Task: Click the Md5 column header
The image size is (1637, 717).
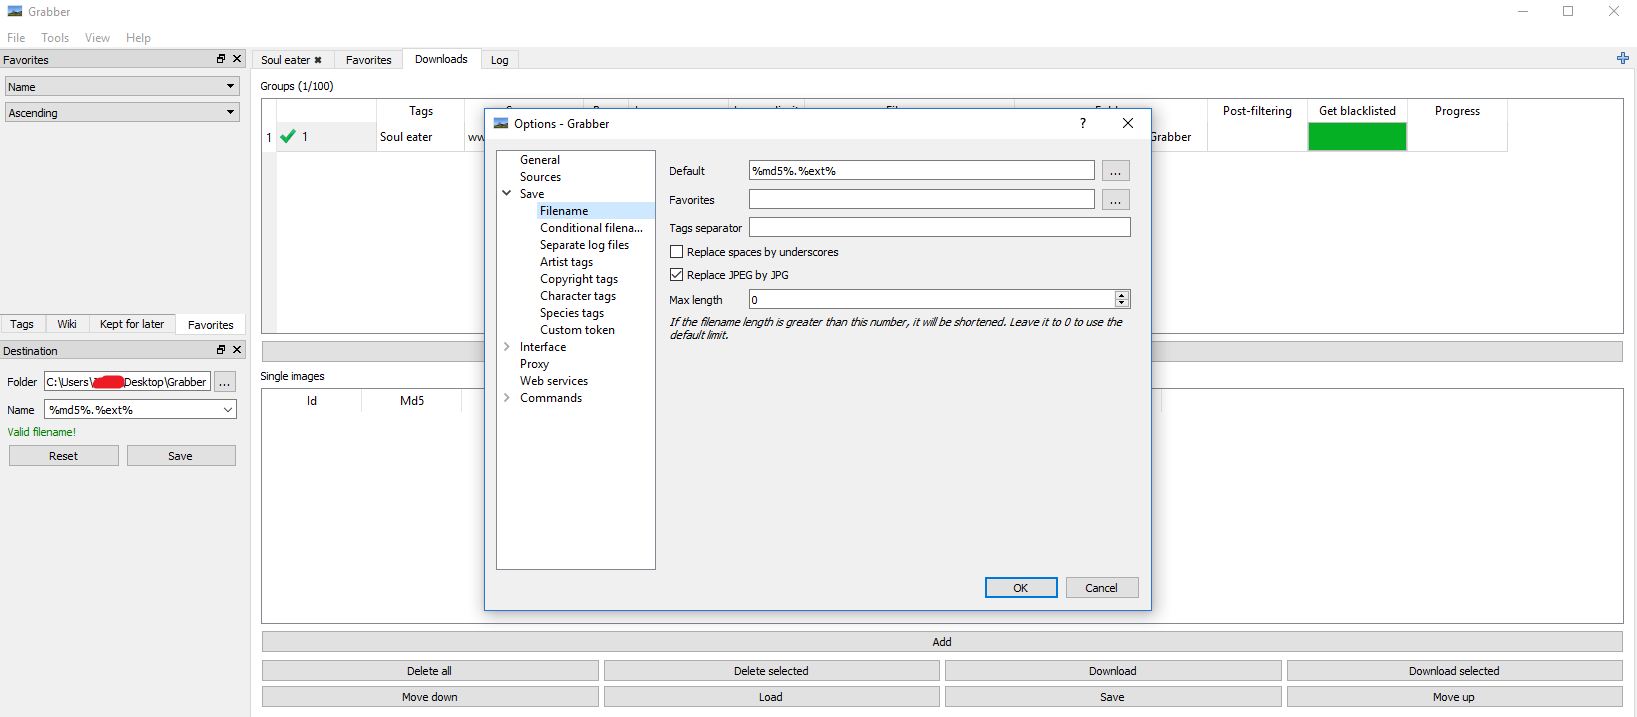Action: pyautogui.click(x=412, y=401)
